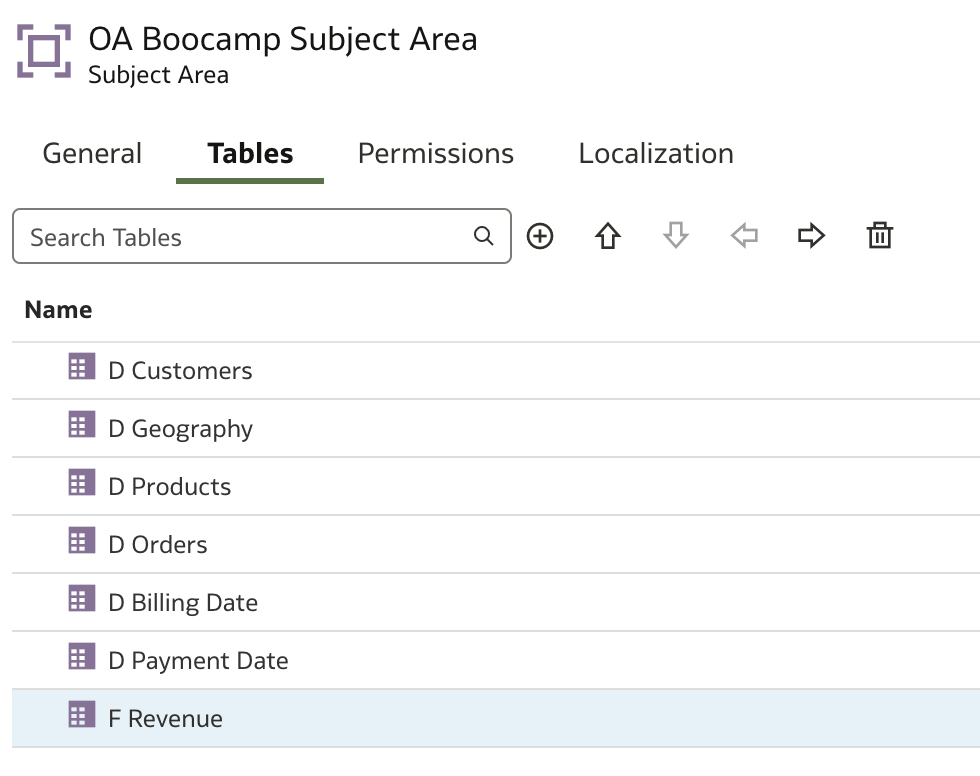980x776 pixels.
Task: Click the Add Table plus icon
Action: click(x=540, y=236)
